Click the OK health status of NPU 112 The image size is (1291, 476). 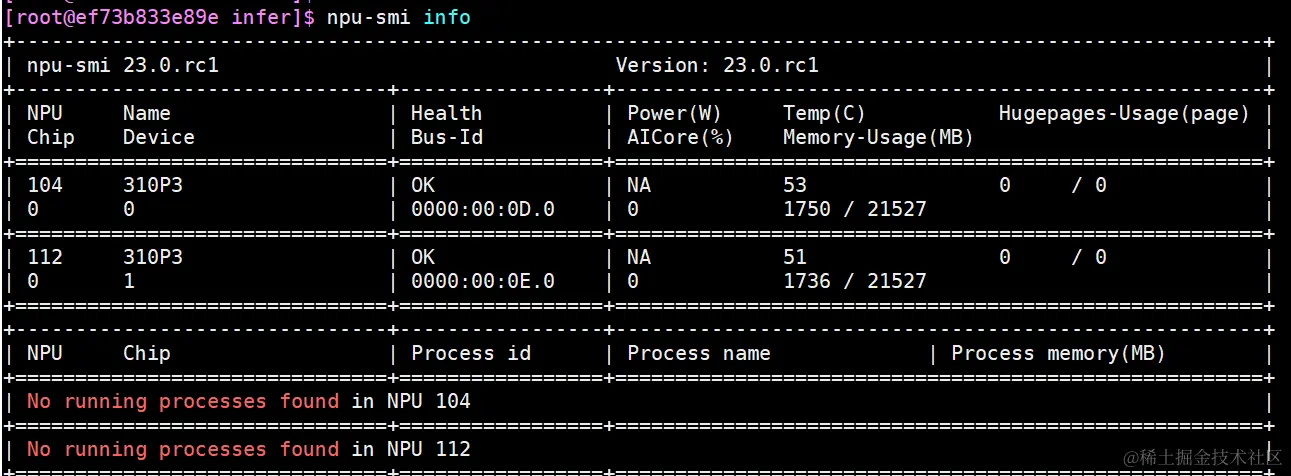(x=423, y=257)
